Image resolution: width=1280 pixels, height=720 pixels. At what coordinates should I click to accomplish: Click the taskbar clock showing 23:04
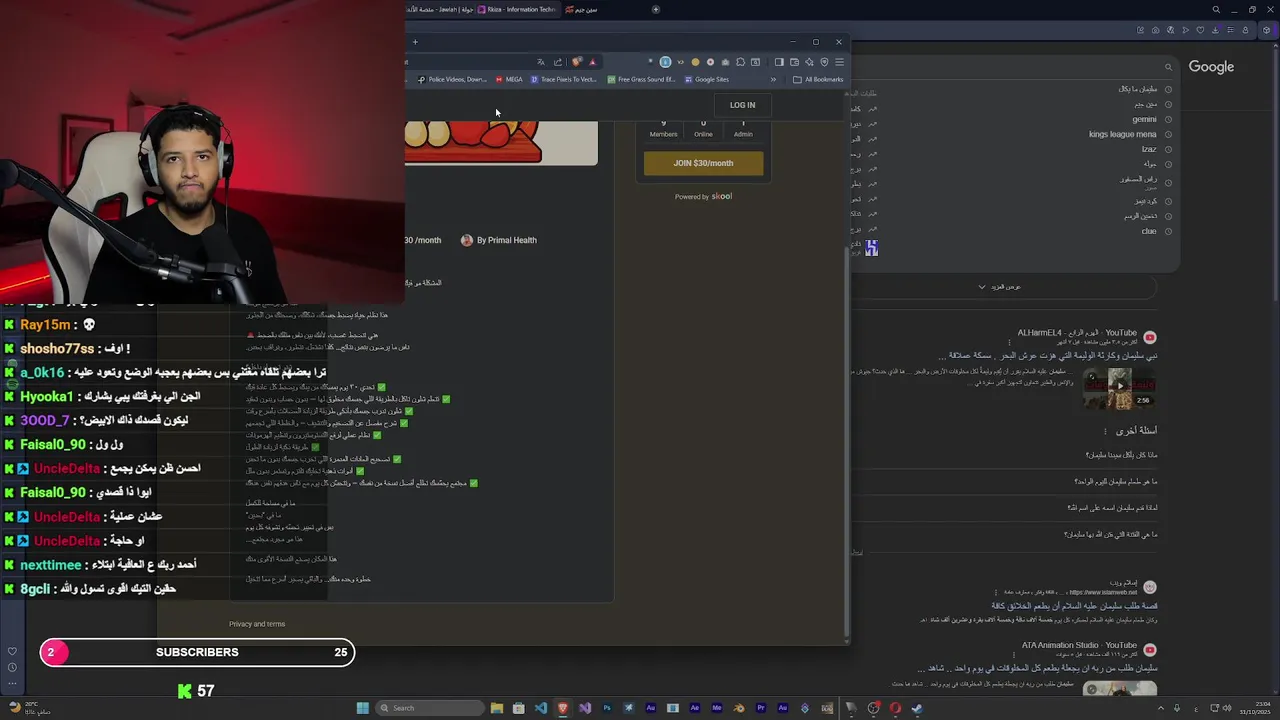(x=1255, y=708)
